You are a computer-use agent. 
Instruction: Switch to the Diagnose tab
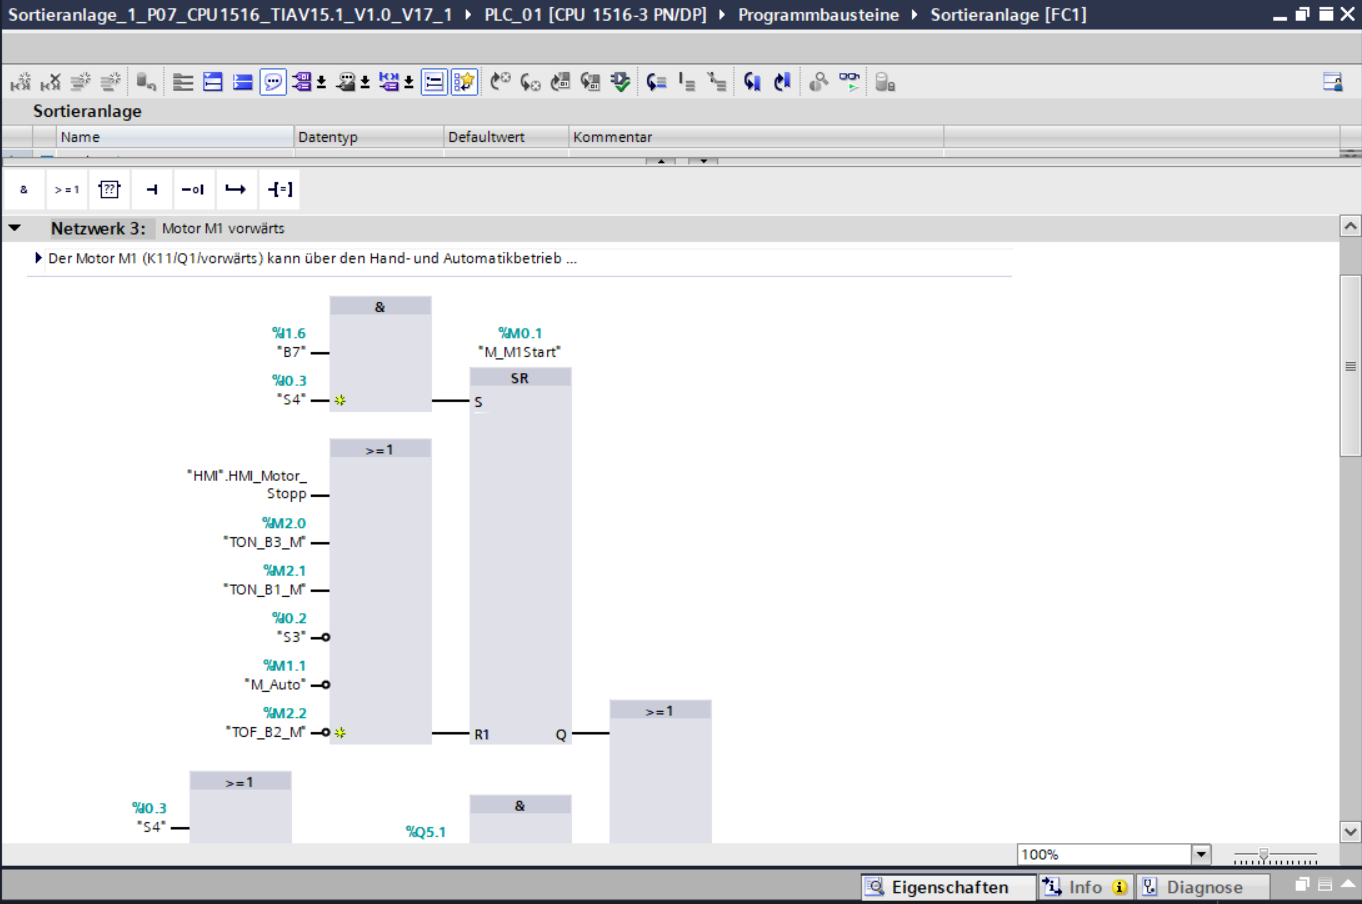pos(1204,887)
